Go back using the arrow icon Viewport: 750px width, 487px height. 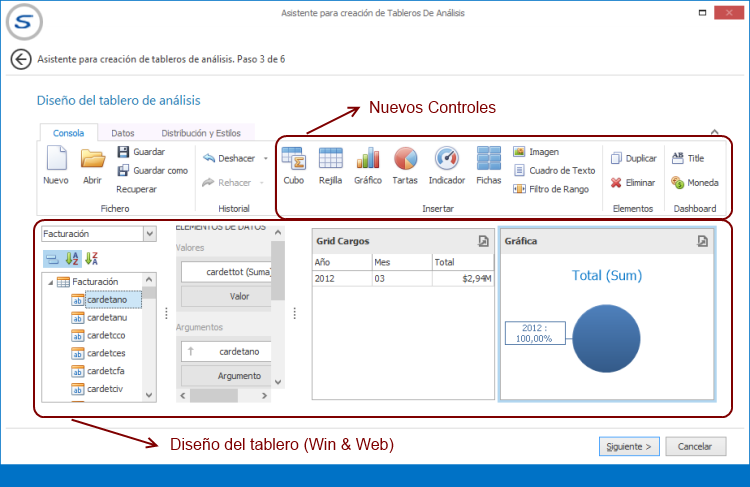coord(20,59)
